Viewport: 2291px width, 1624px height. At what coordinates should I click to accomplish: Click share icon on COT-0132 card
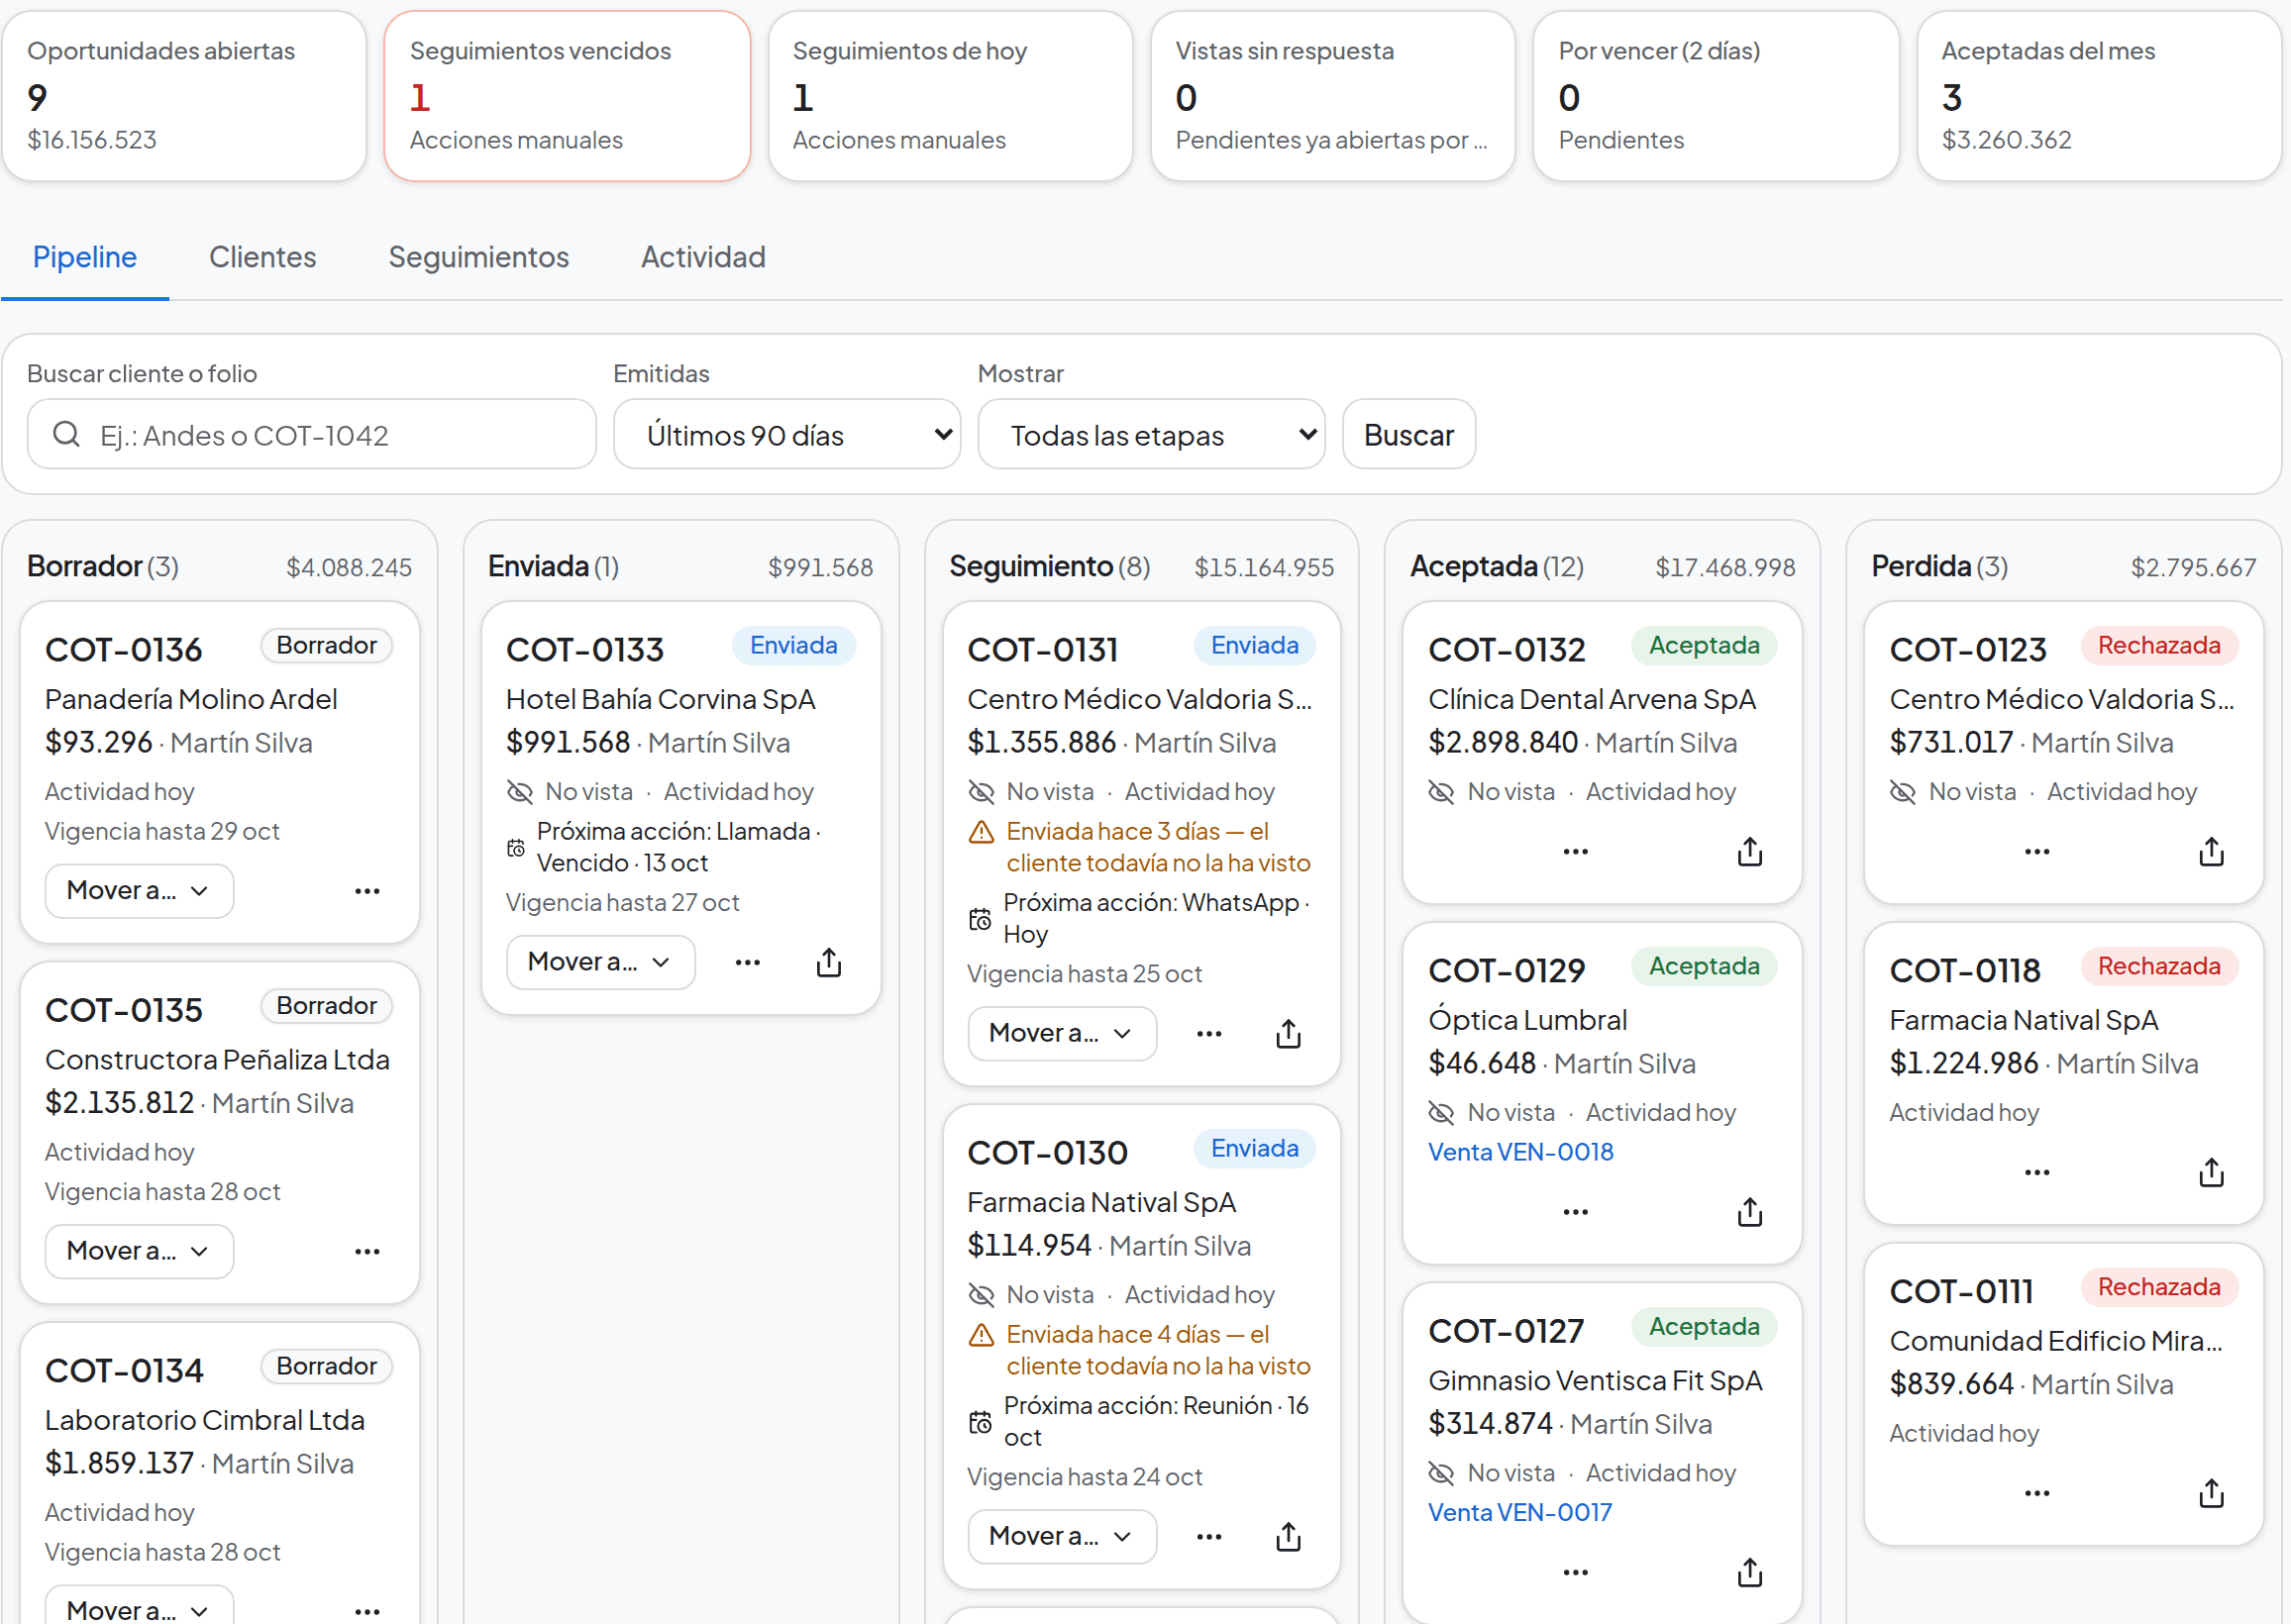coord(1750,851)
